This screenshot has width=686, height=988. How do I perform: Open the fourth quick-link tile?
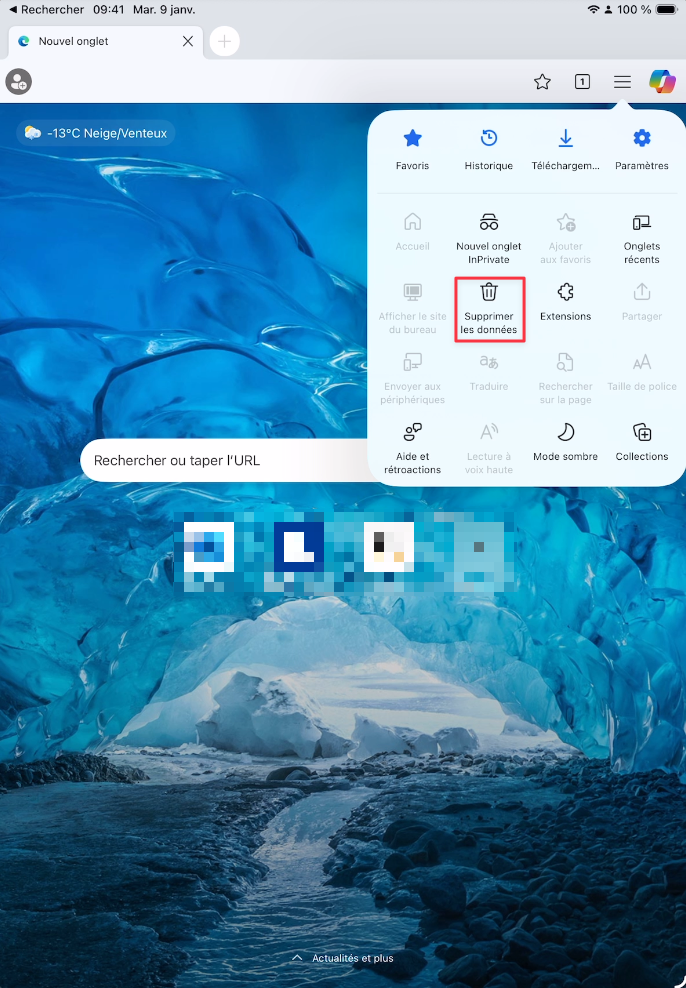tap(479, 547)
